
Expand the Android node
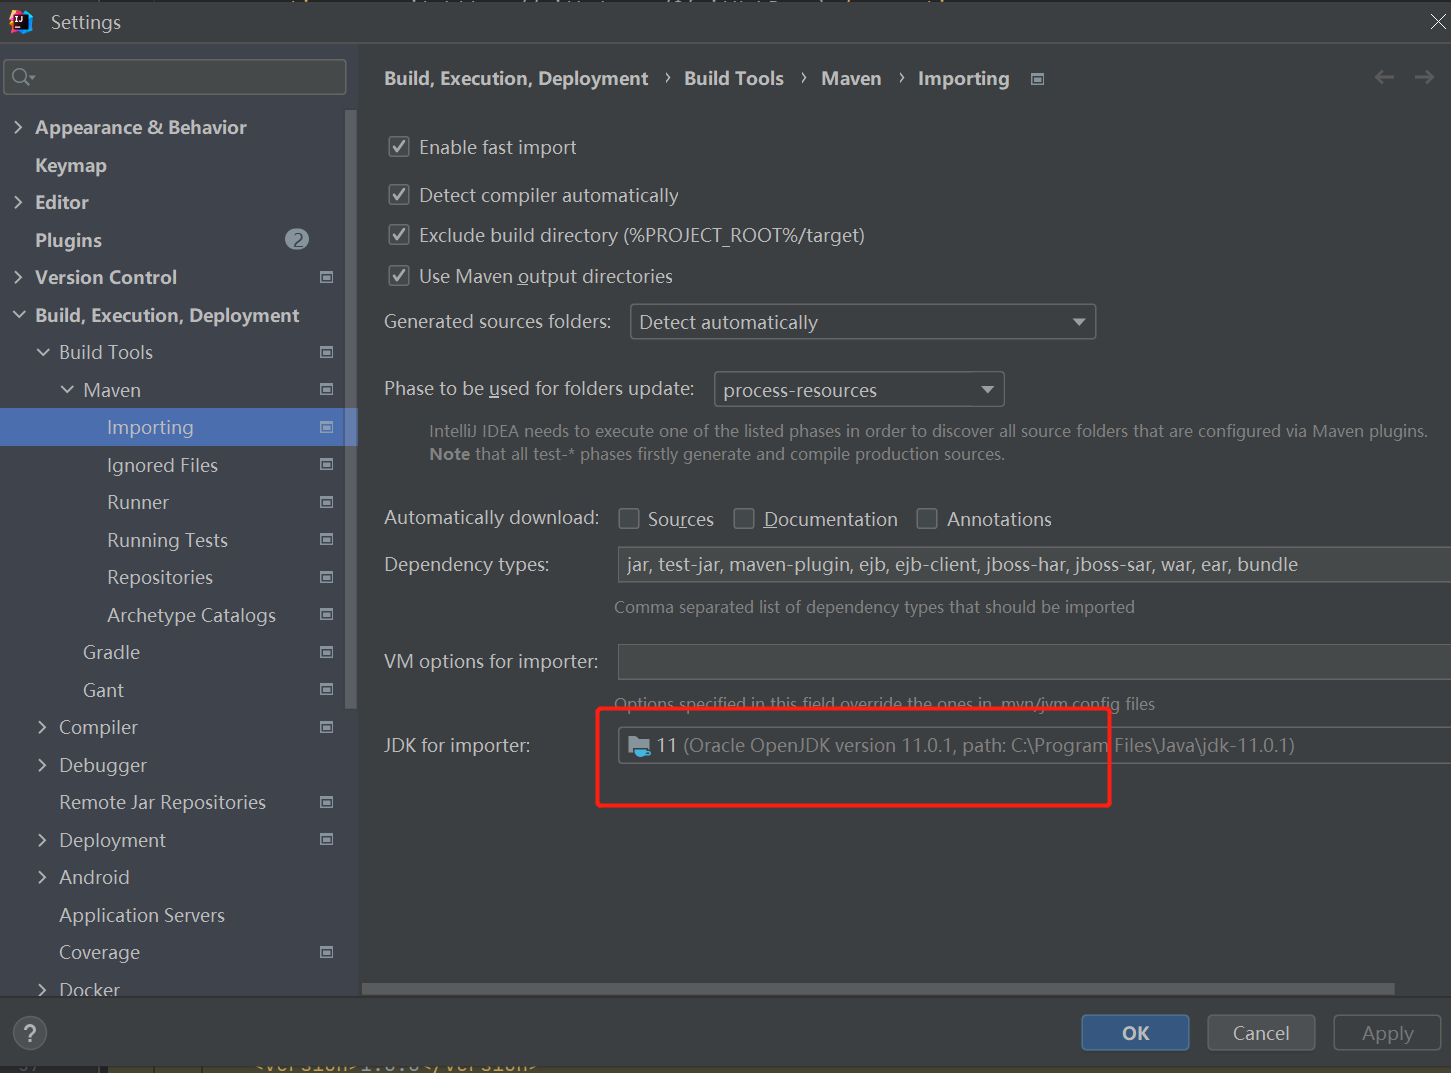pyautogui.click(x=42, y=877)
